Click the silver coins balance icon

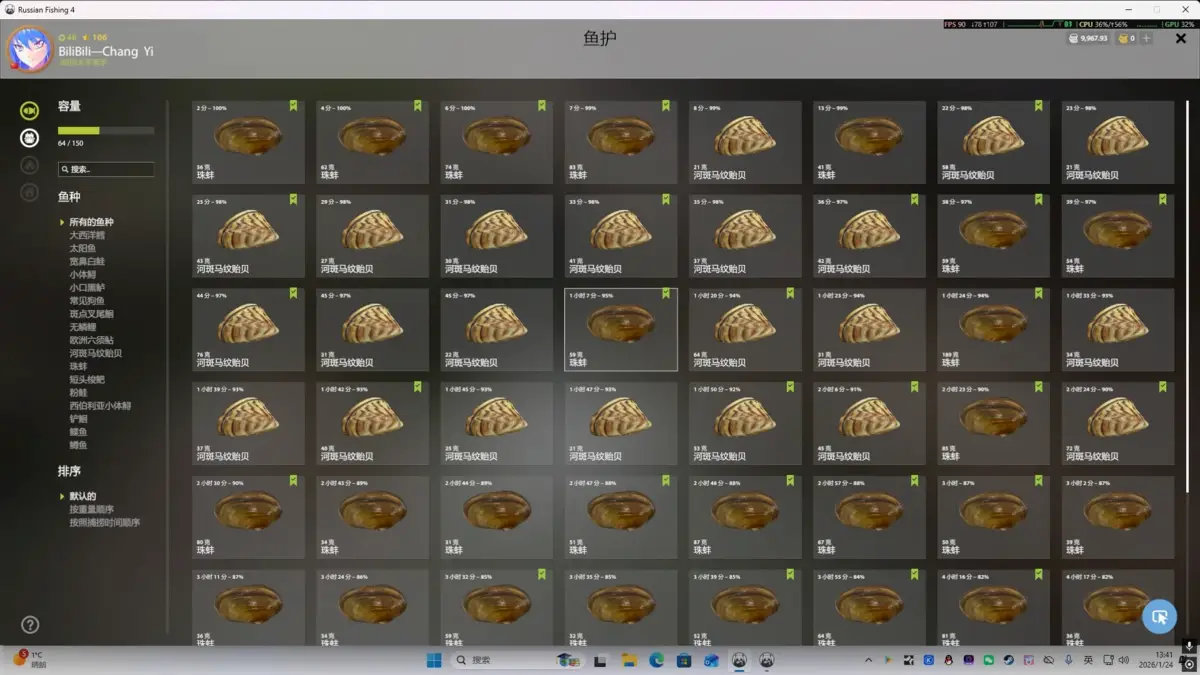pos(1074,38)
